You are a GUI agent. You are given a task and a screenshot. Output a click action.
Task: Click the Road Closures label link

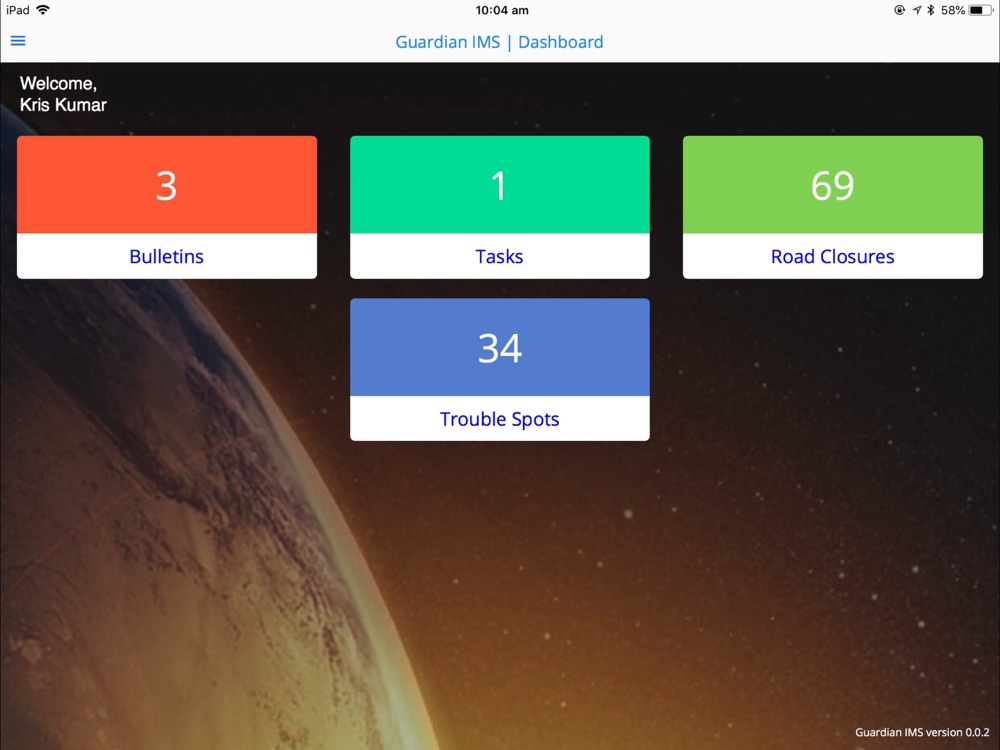click(x=833, y=256)
